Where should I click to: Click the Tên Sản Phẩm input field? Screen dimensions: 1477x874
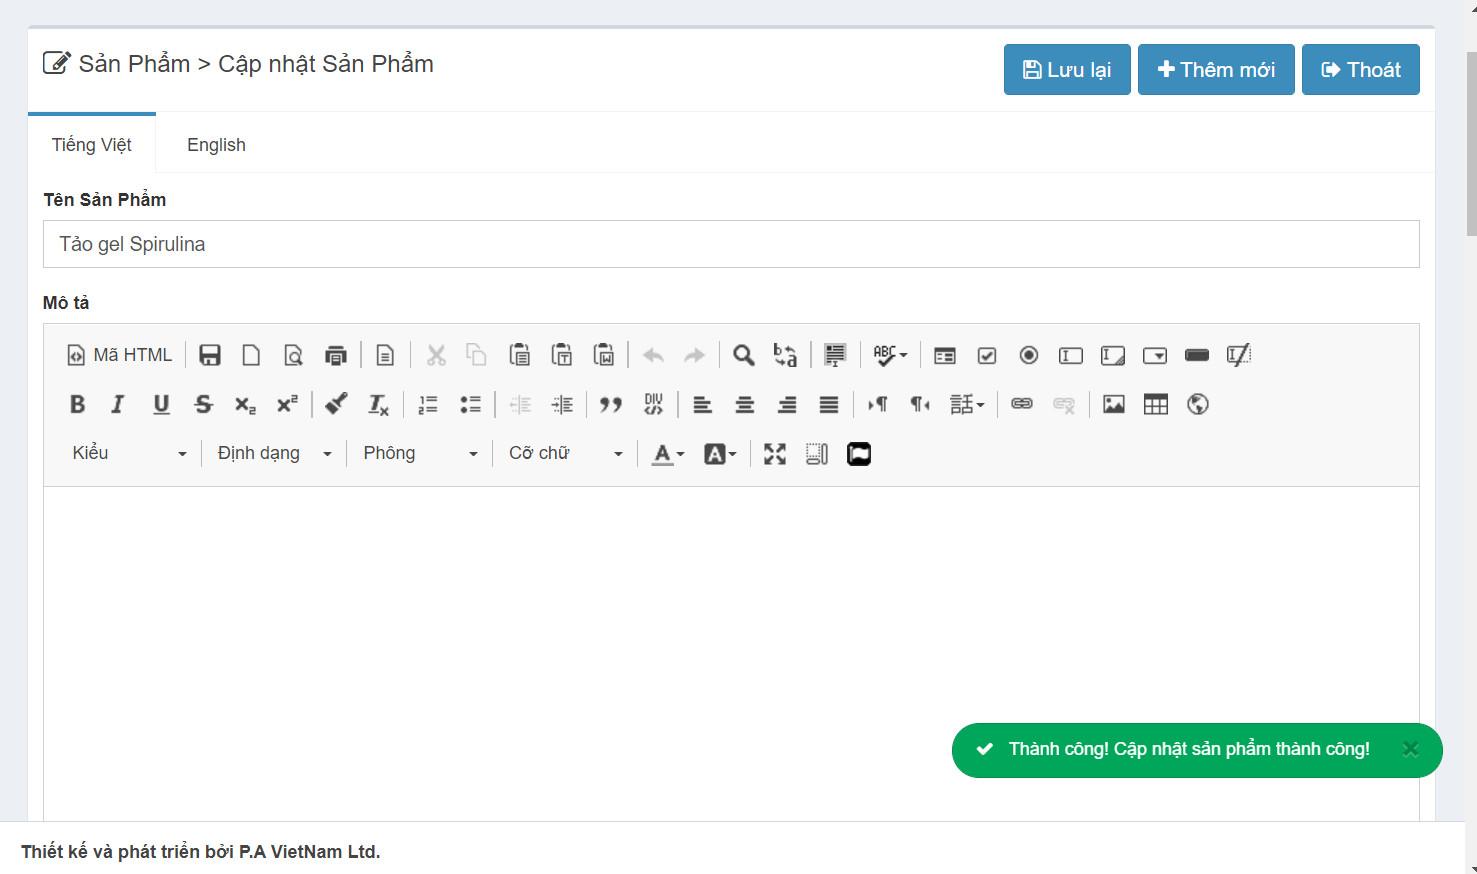coord(731,244)
